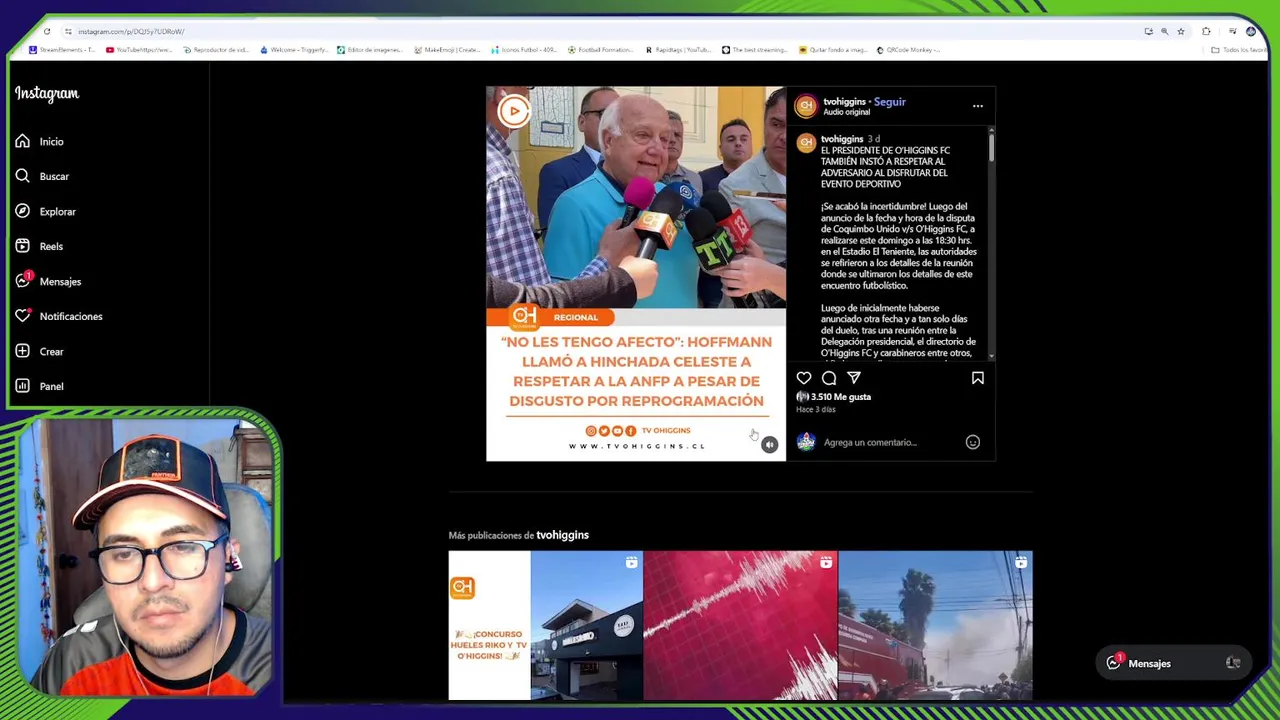Open the Welcome - Triggerfy bookmark
Image resolution: width=1280 pixels, height=720 pixels.
pos(294,50)
